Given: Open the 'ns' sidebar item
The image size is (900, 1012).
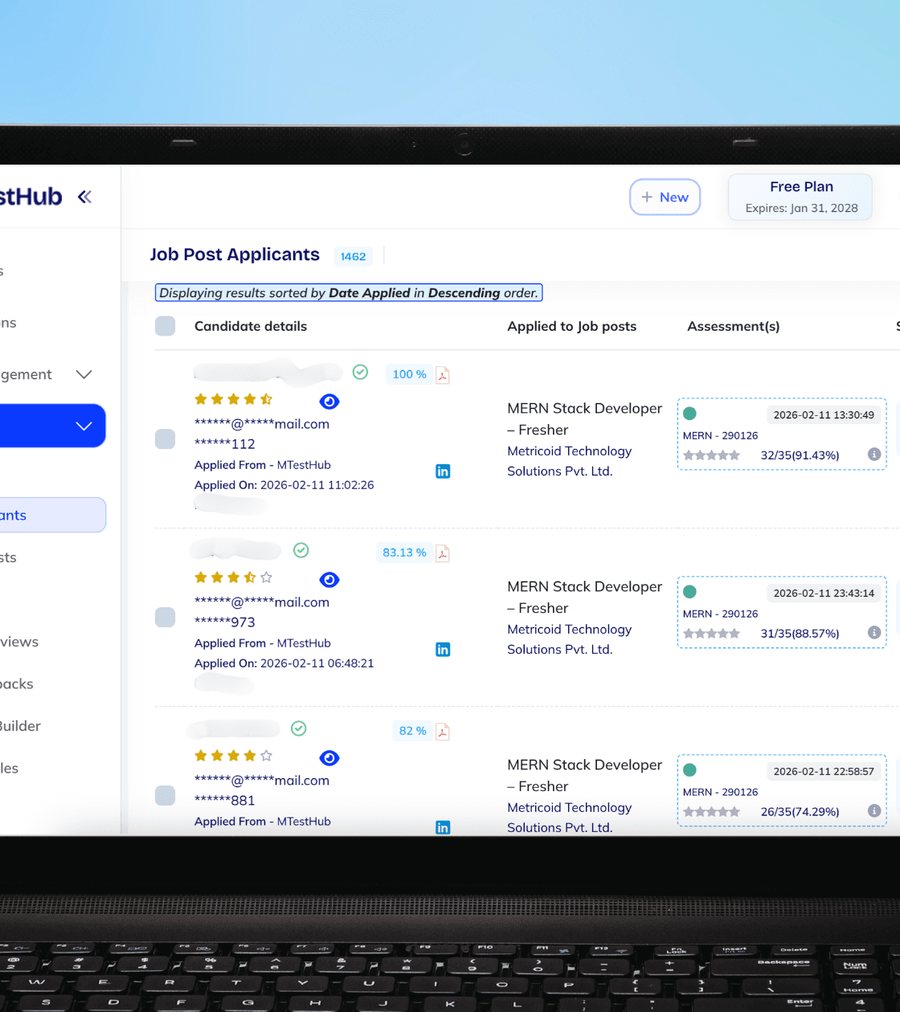Looking at the screenshot, I should [x=9, y=323].
